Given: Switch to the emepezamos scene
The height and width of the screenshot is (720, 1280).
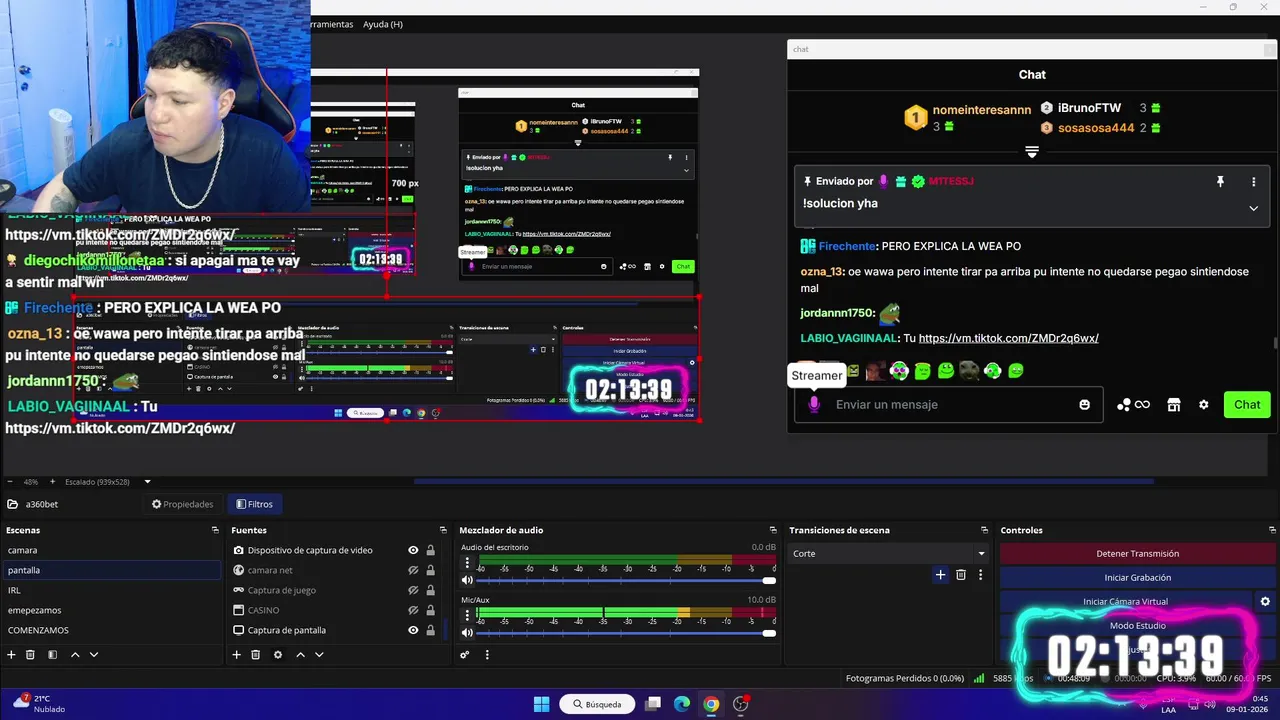Looking at the screenshot, I should tap(110, 610).
